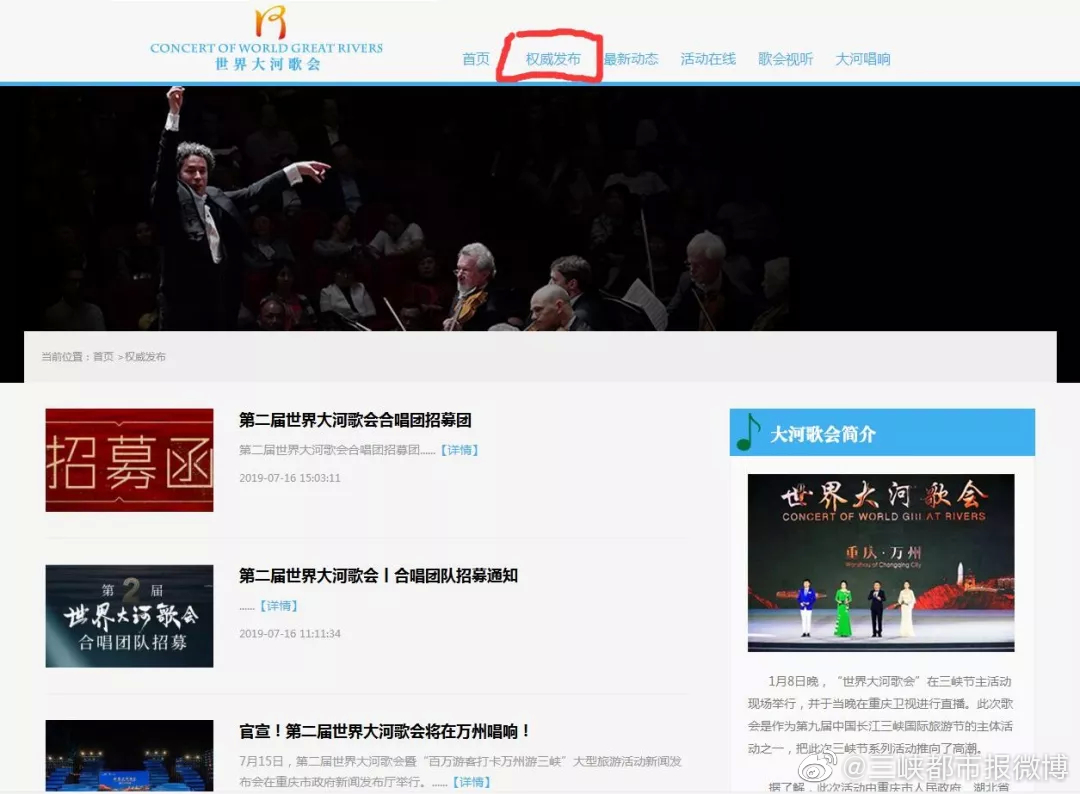The width and height of the screenshot is (1080, 794).
Task: Click the Concert of World Great Rivers logo
Action: 267,39
